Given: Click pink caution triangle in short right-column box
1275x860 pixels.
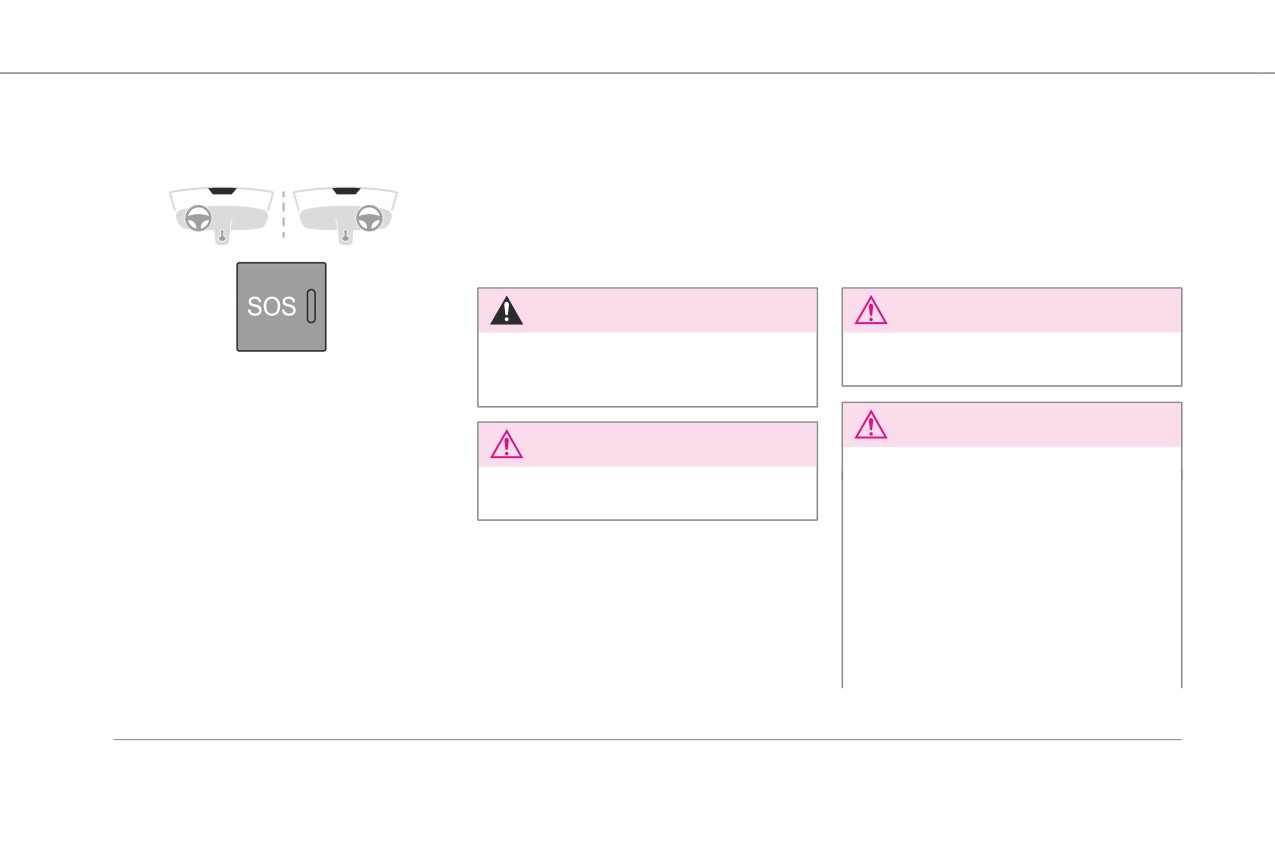Looking at the screenshot, I should 871,312.
